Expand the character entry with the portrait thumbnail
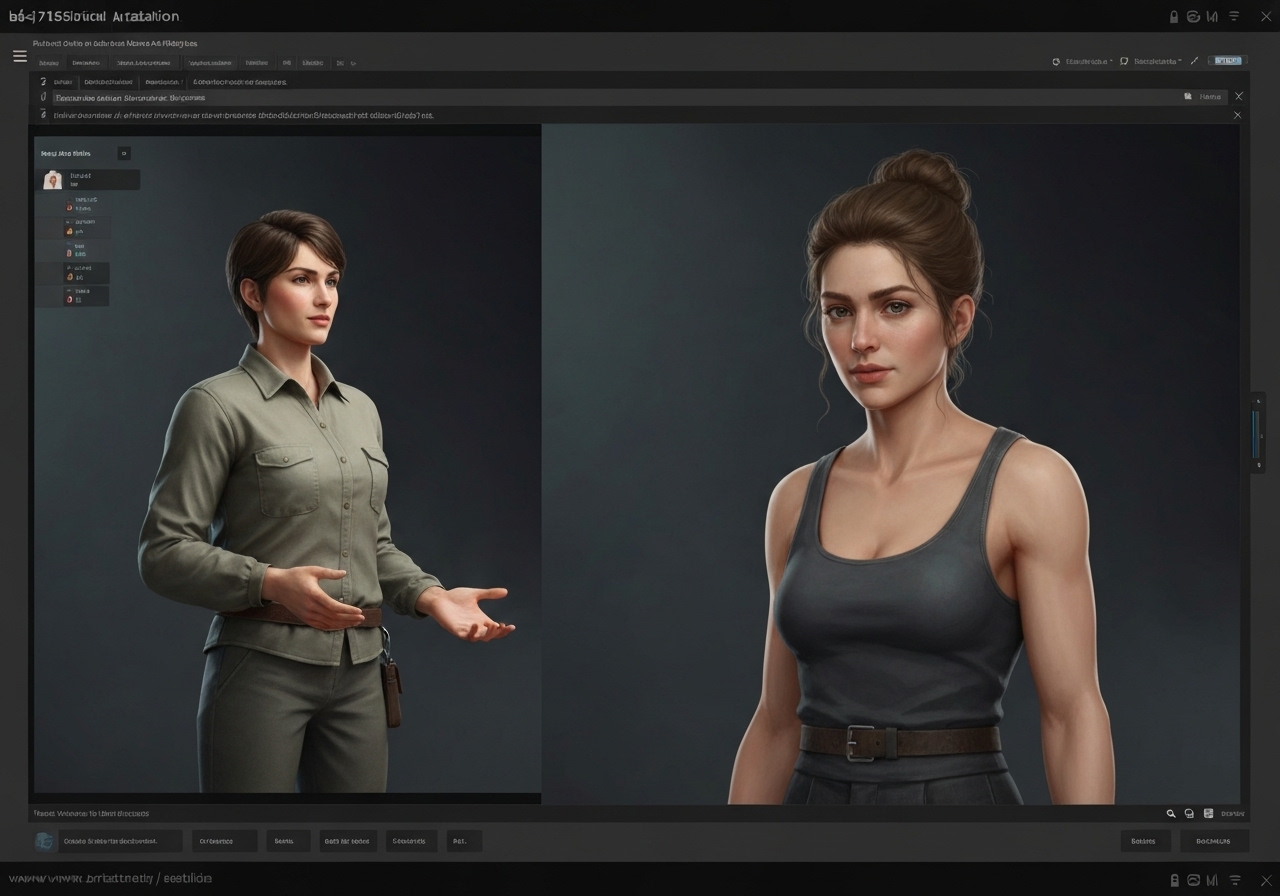The image size is (1280, 896). click(x=90, y=180)
